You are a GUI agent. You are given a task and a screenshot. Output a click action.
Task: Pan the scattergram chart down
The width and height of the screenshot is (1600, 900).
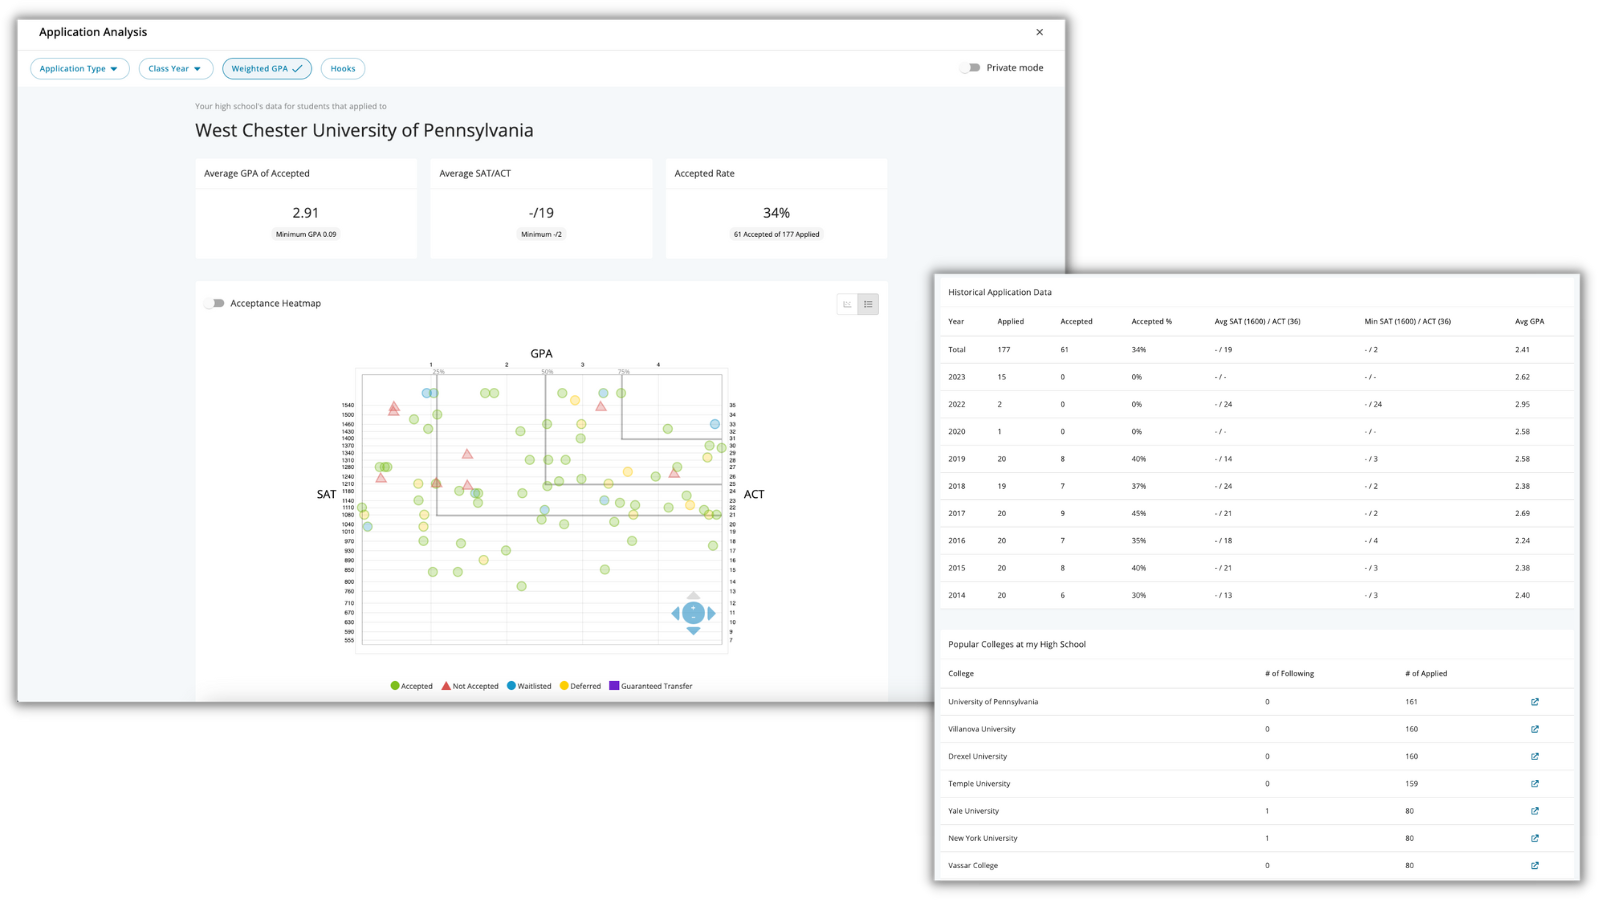(x=693, y=631)
